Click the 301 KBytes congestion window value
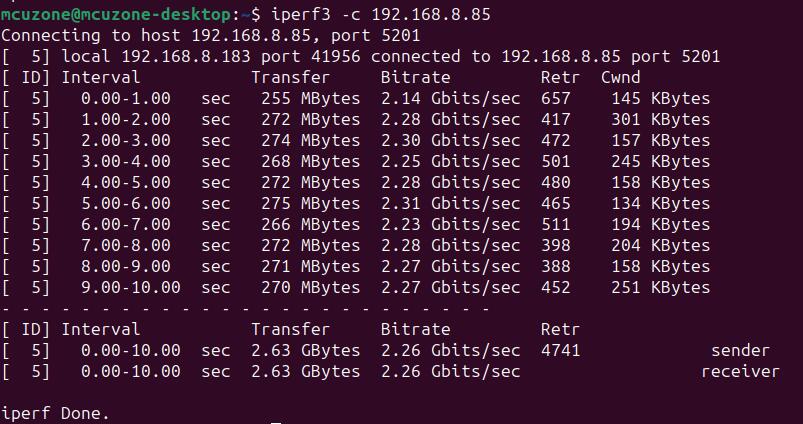Image resolution: width=803 pixels, height=424 pixels. tap(660, 120)
